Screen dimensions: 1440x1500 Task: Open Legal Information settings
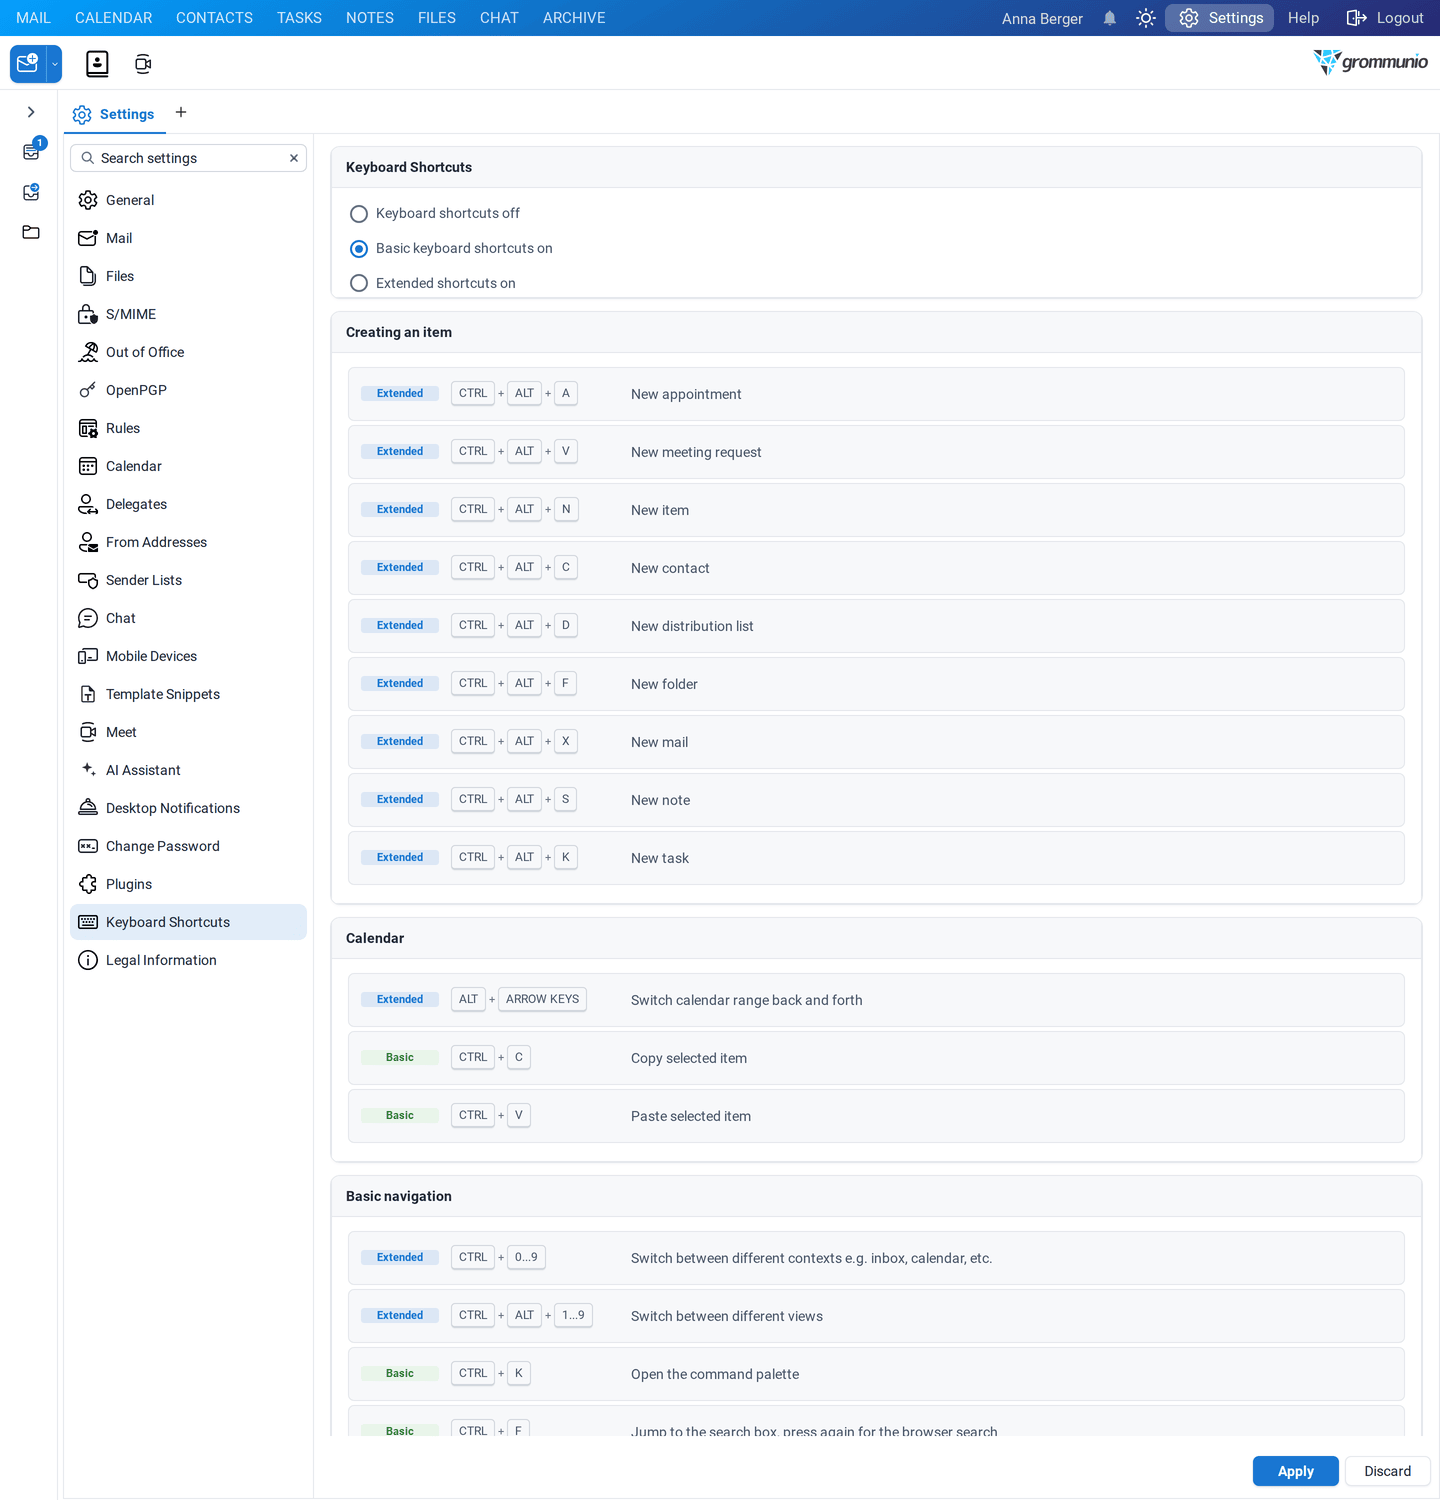tap(188, 960)
